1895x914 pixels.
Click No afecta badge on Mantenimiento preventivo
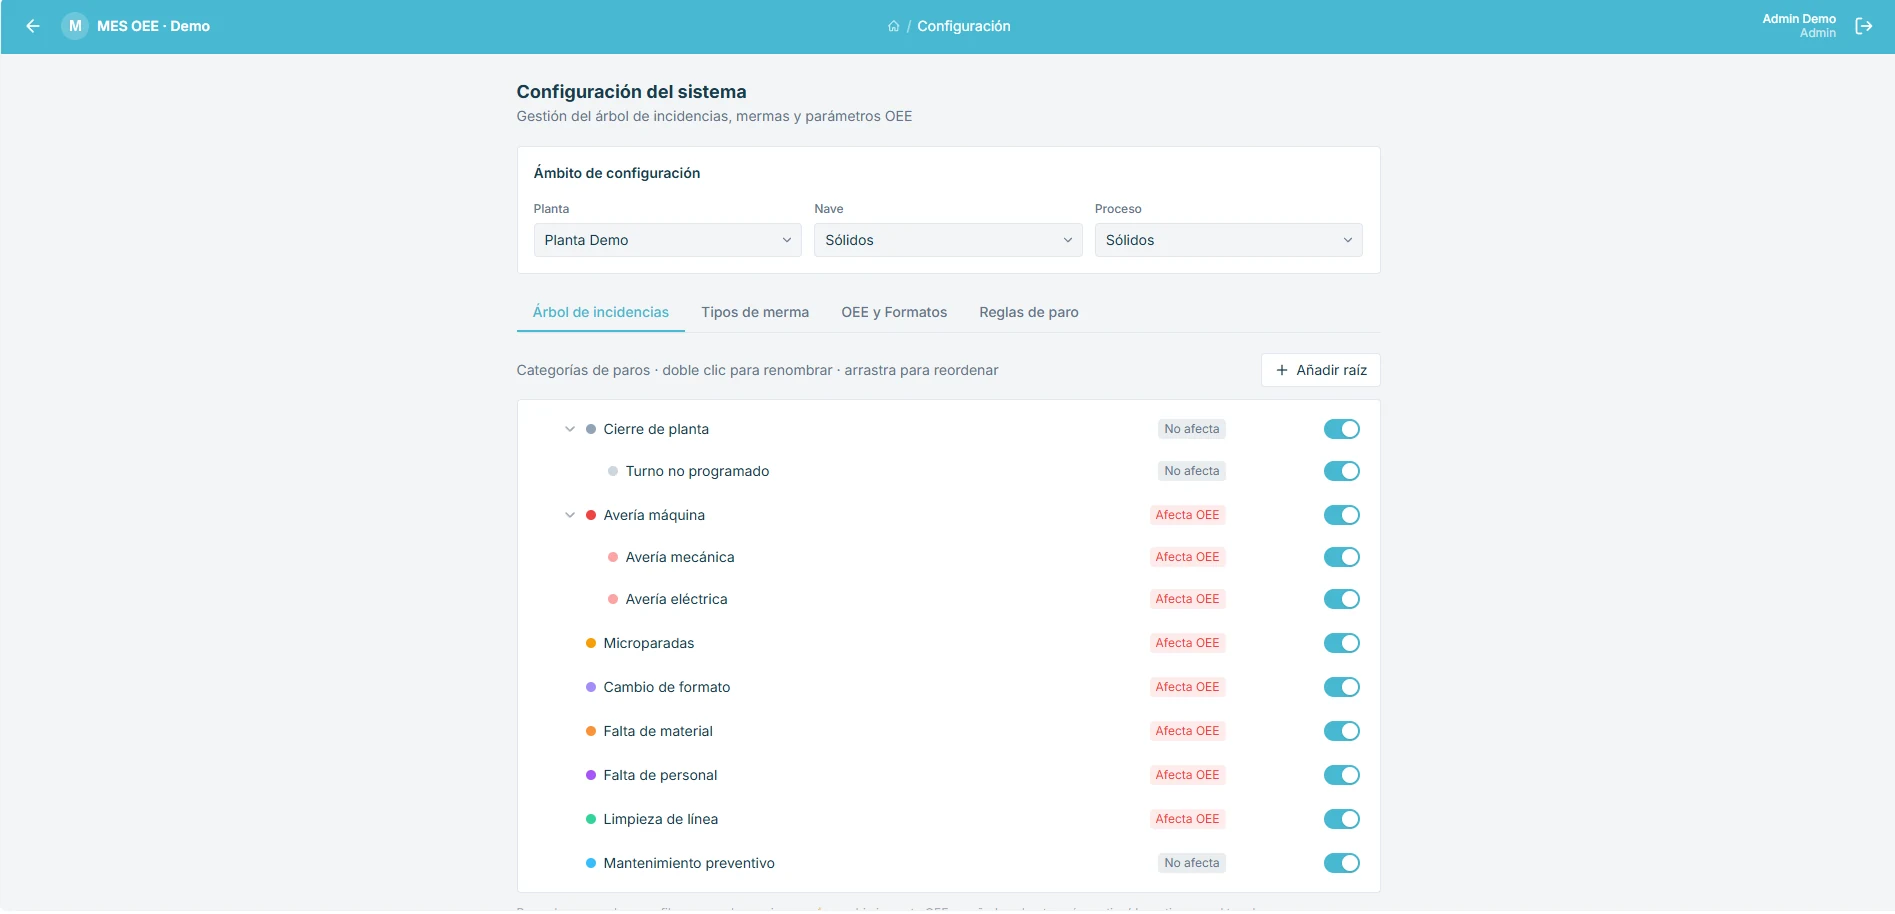[x=1191, y=863]
